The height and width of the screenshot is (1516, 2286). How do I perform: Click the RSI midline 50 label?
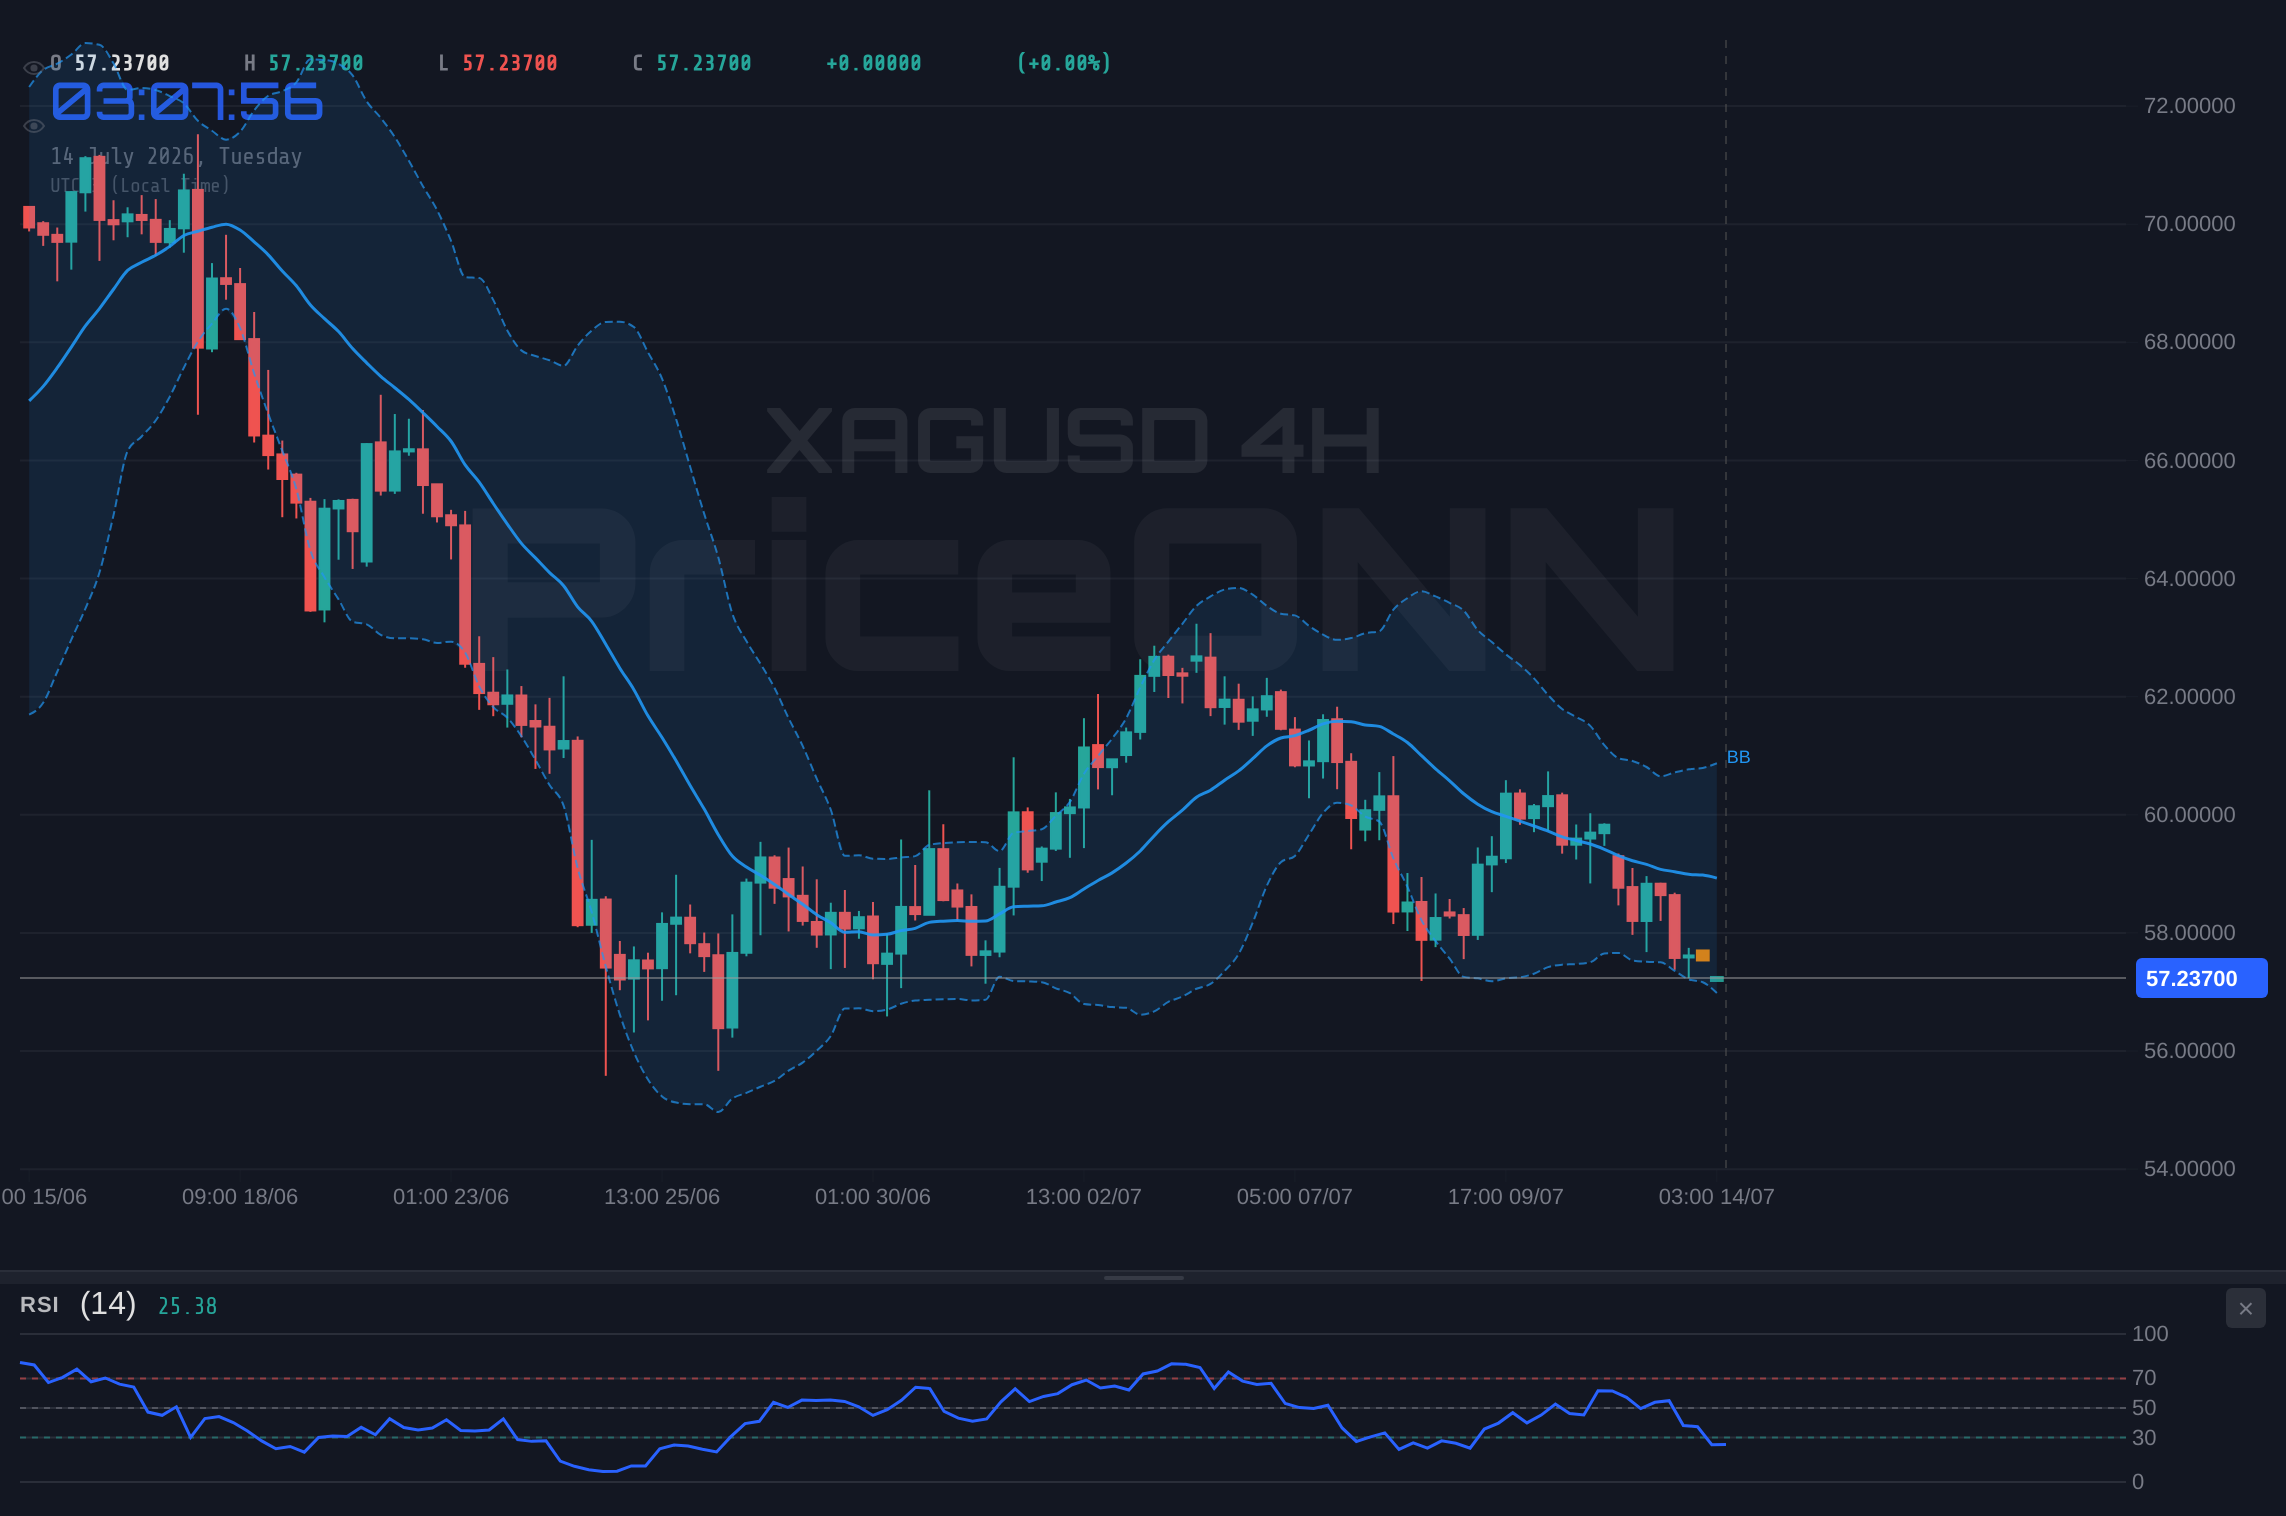tap(2144, 1408)
